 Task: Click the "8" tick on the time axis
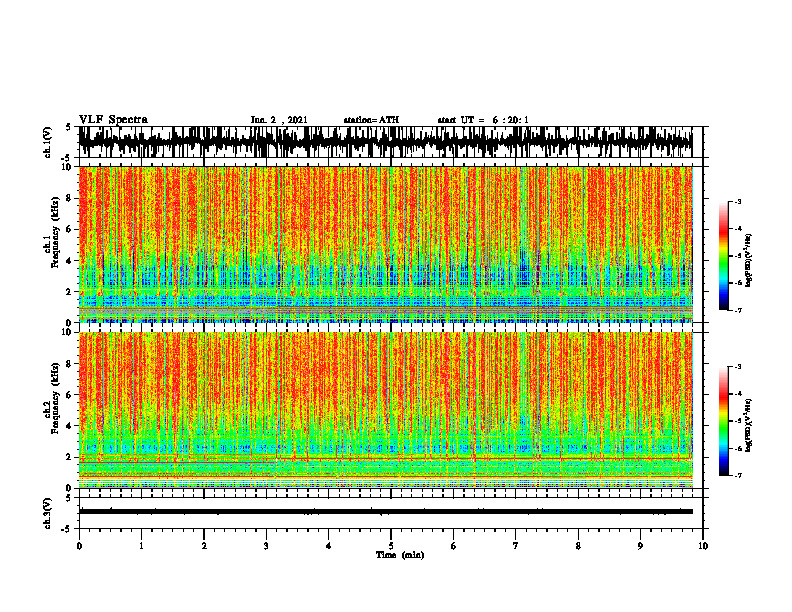pyautogui.click(x=578, y=546)
